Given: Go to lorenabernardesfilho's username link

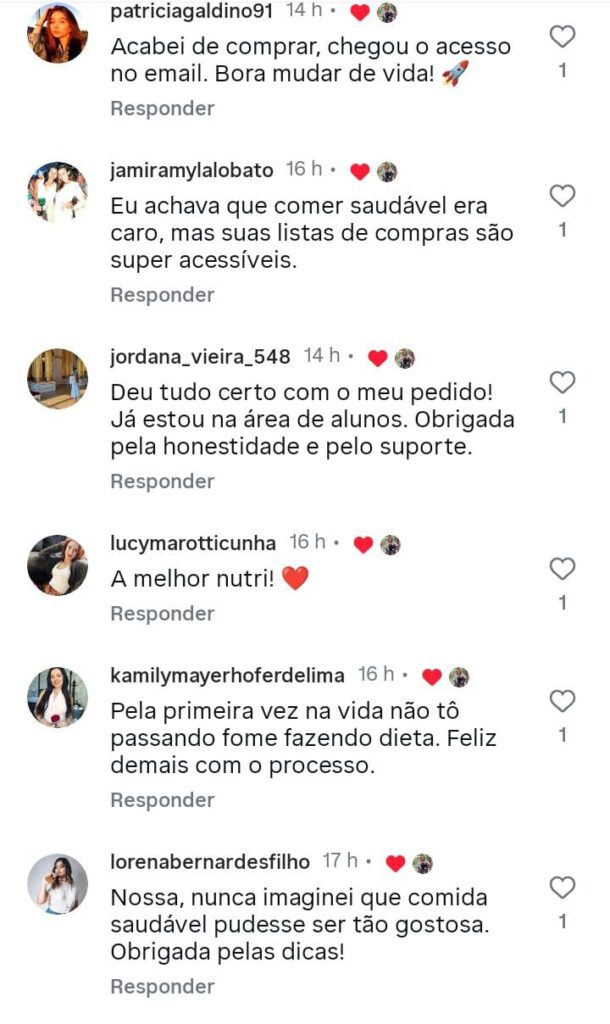Looking at the screenshot, I should (x=211, y=861).
